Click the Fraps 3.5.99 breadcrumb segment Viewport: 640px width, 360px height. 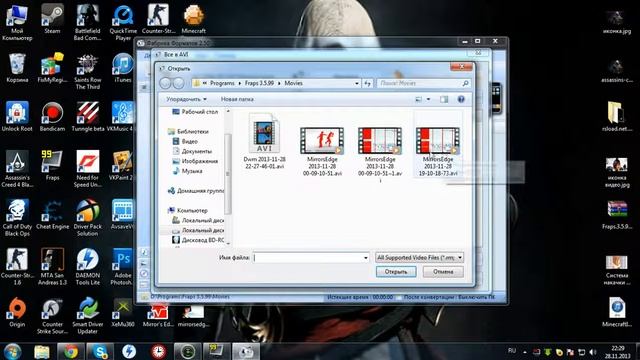click(x=259, y=83)
